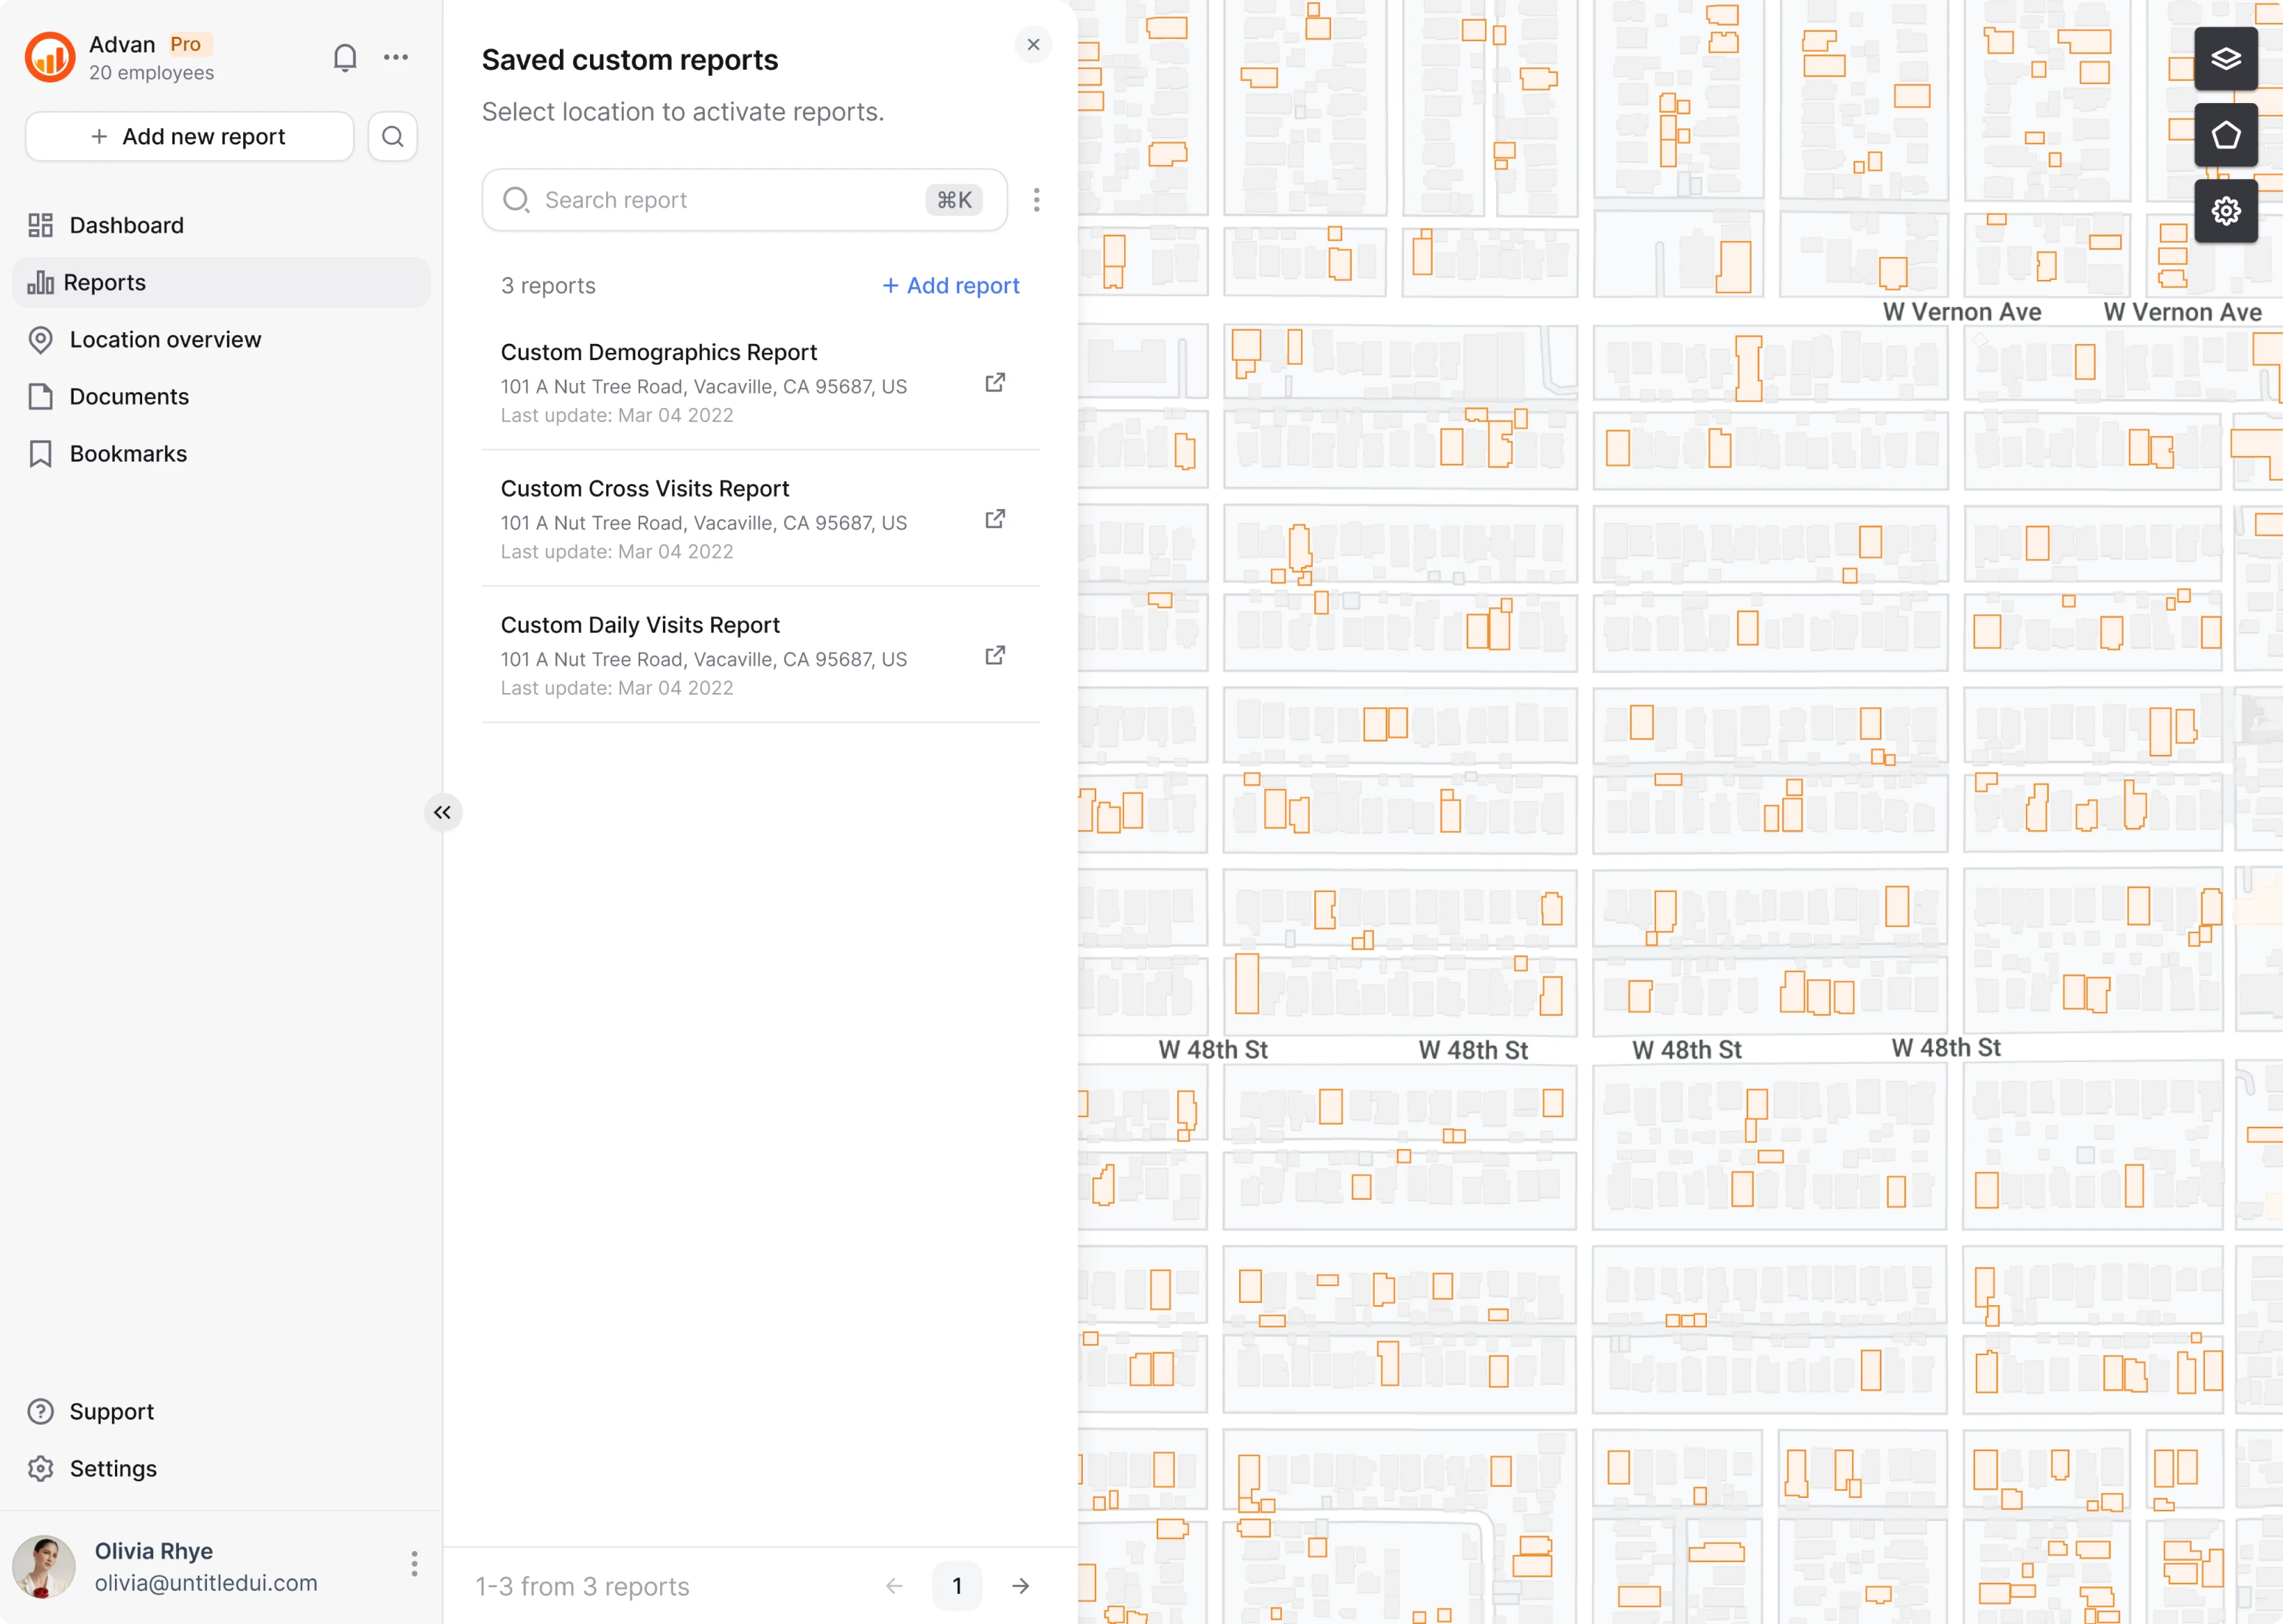Open Custom Demographics Report via external link icon
This screenshot has width=2283, height=1624.
[995, 382]
